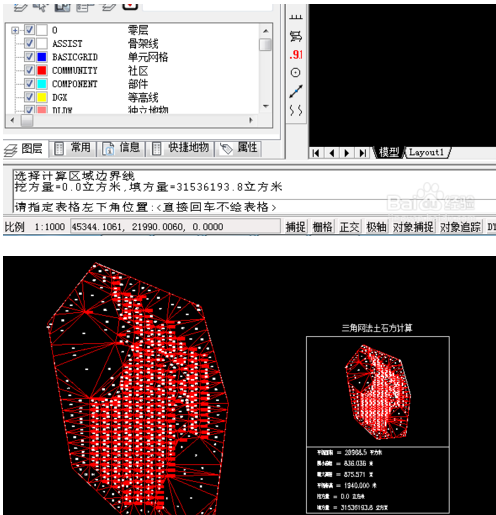This screenshot has height=515, width=496.
Task: Select the DGX layer name row
Action: (x=60, y=97)
